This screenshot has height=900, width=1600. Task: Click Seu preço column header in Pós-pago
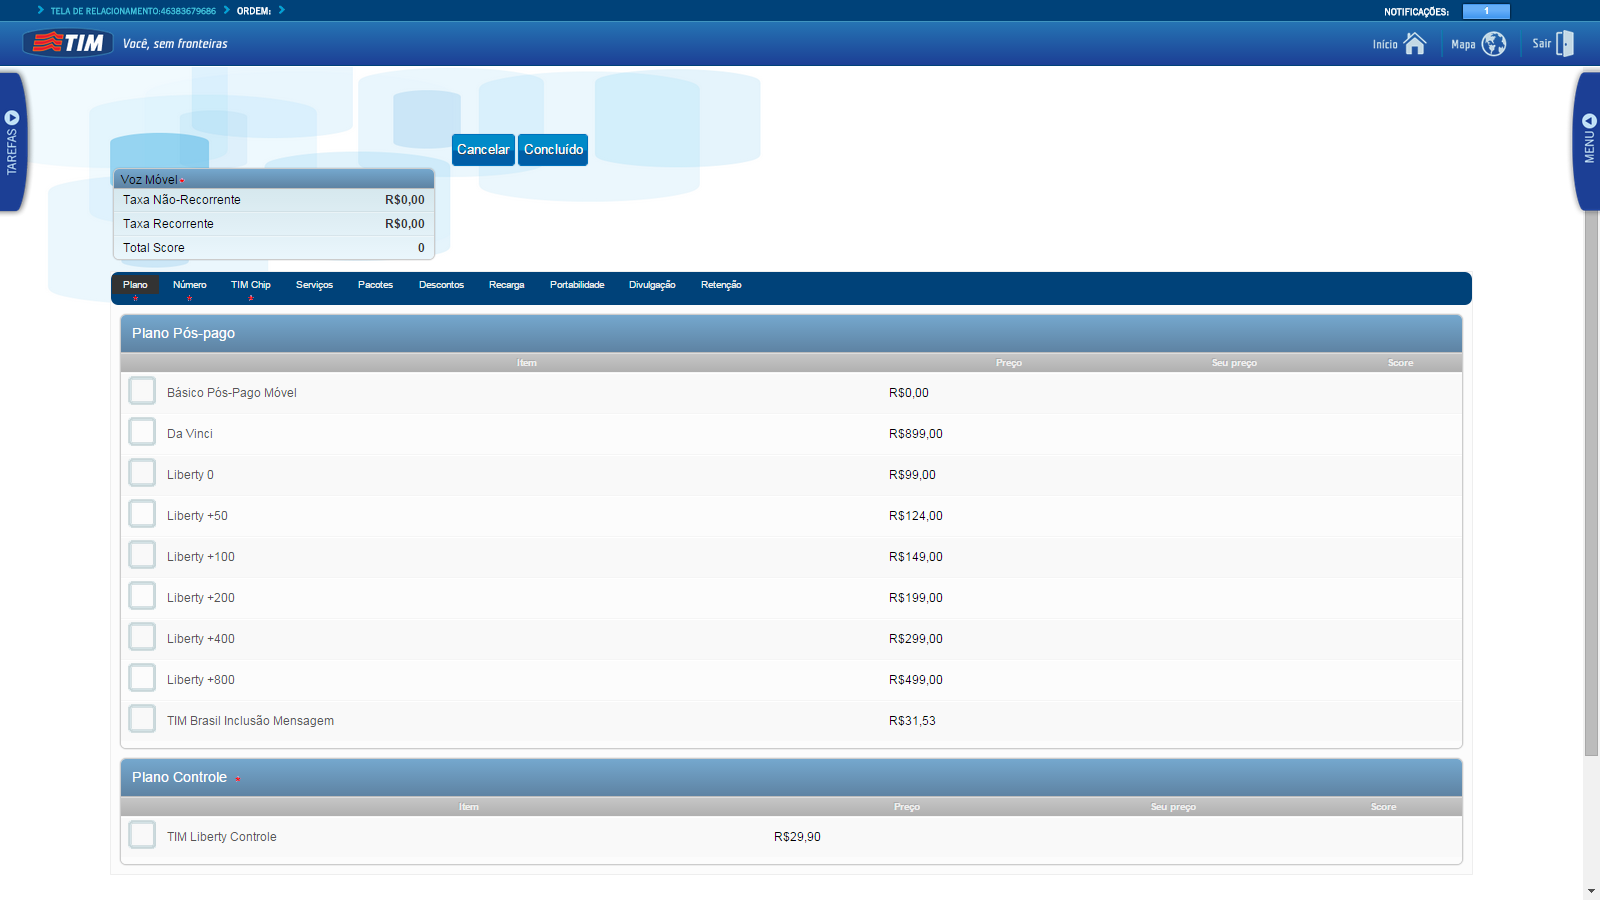(1234, 363)
